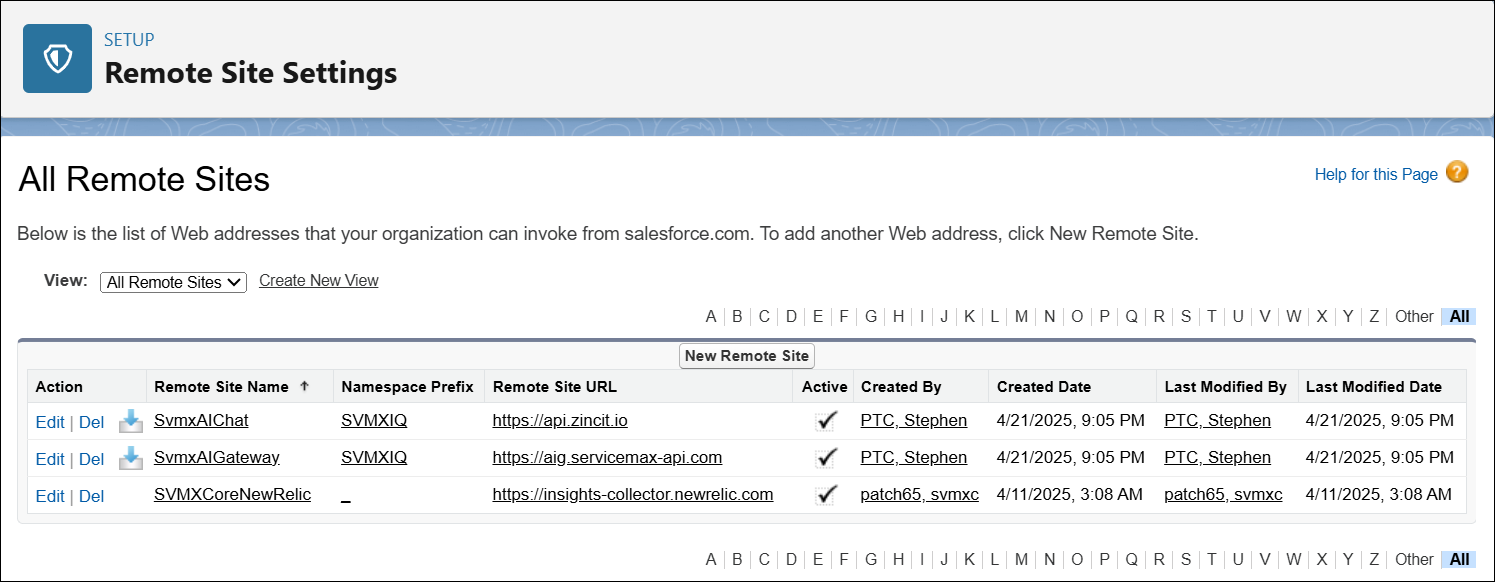Open the All Remote Sites view dropdown
The image size is (1495, 582).
point(173,282)
